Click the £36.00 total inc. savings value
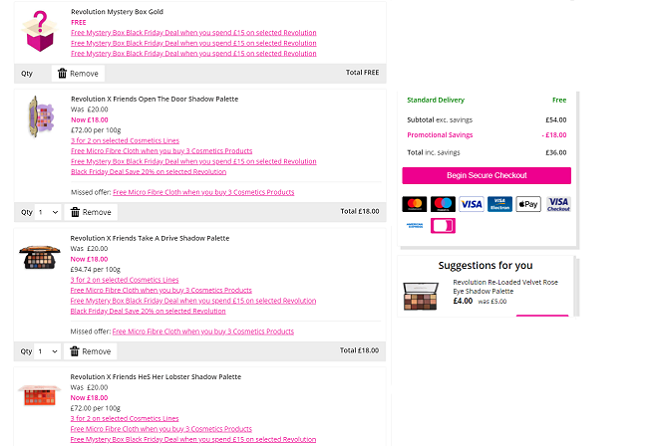650x446 pixels. coord(556,153)
